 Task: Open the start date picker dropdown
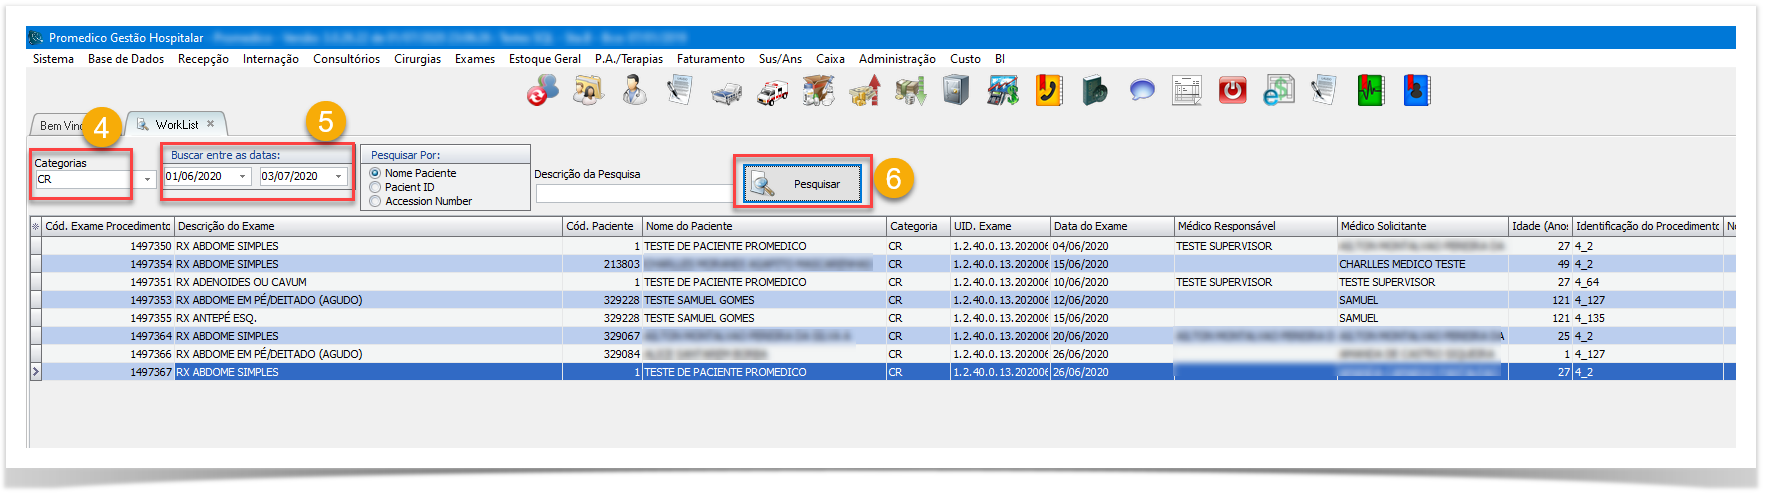pyautogui.click(x=242, y=177)
